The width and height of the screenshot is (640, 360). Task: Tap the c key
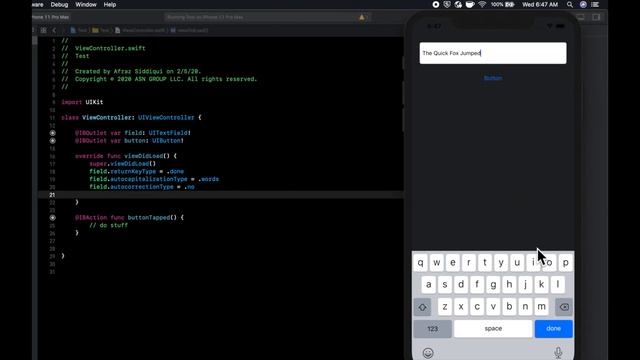pos(477,307)
